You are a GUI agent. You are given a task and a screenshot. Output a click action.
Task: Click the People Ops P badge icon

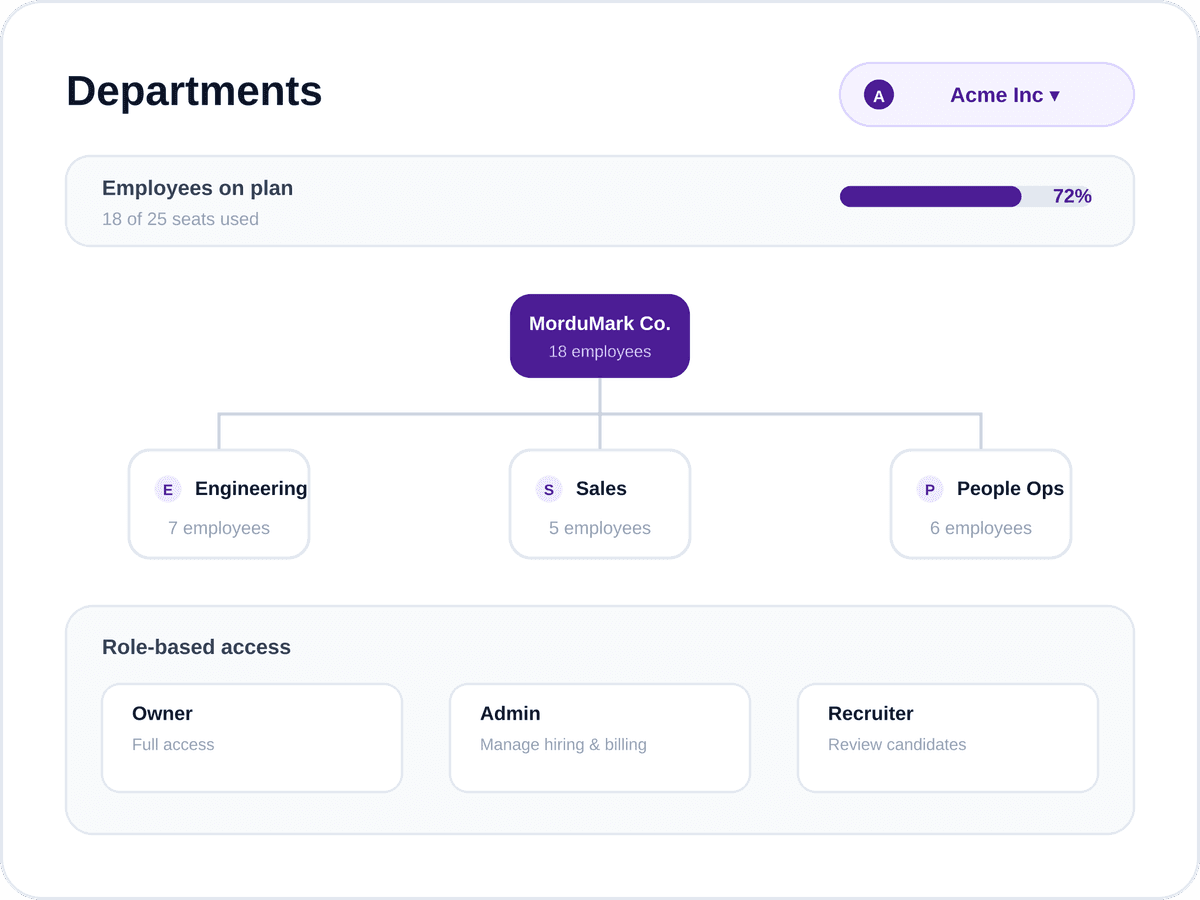tap(930, 489)
